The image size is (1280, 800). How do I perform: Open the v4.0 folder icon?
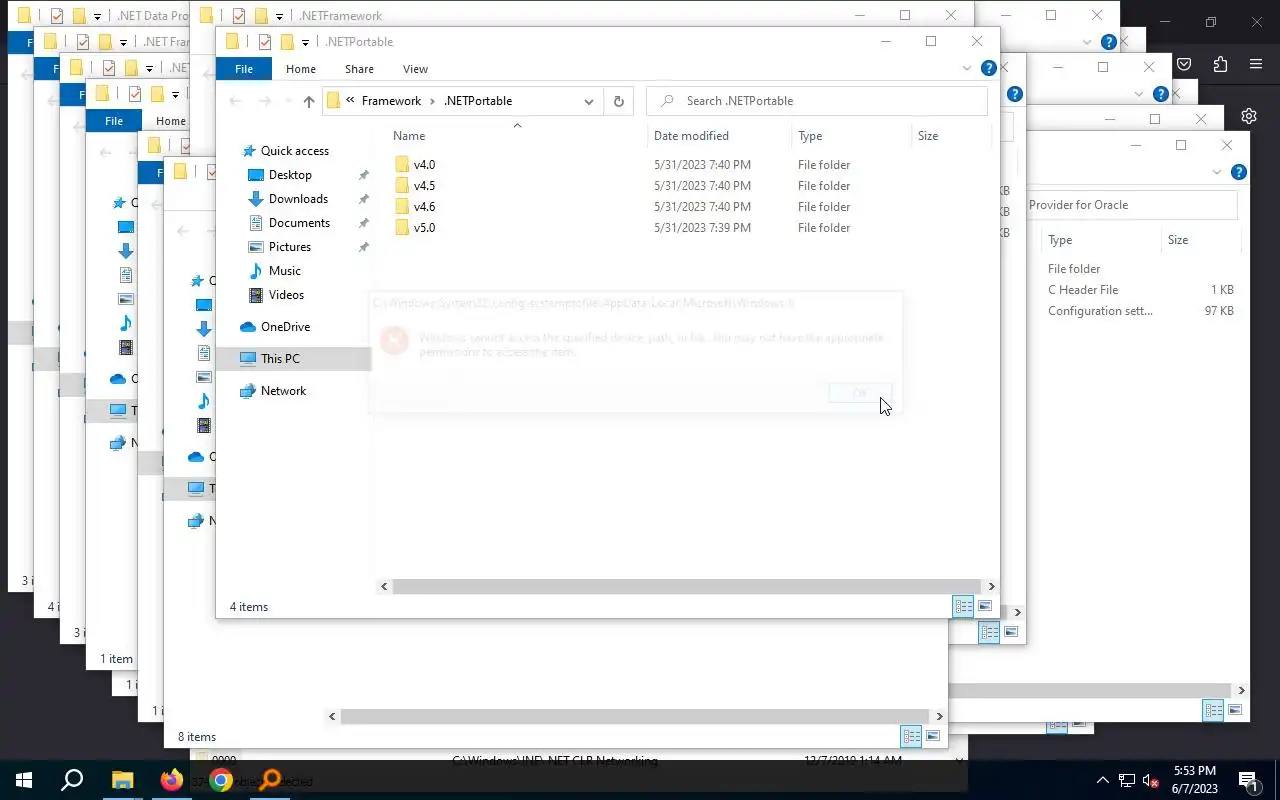tap(402, 165)
